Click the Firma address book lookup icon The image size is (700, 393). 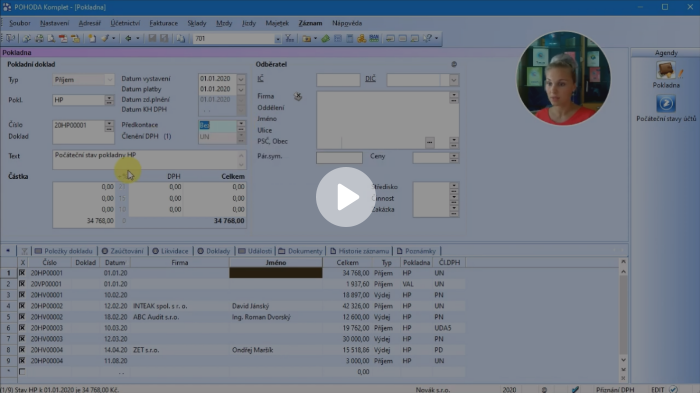(298, 96)
